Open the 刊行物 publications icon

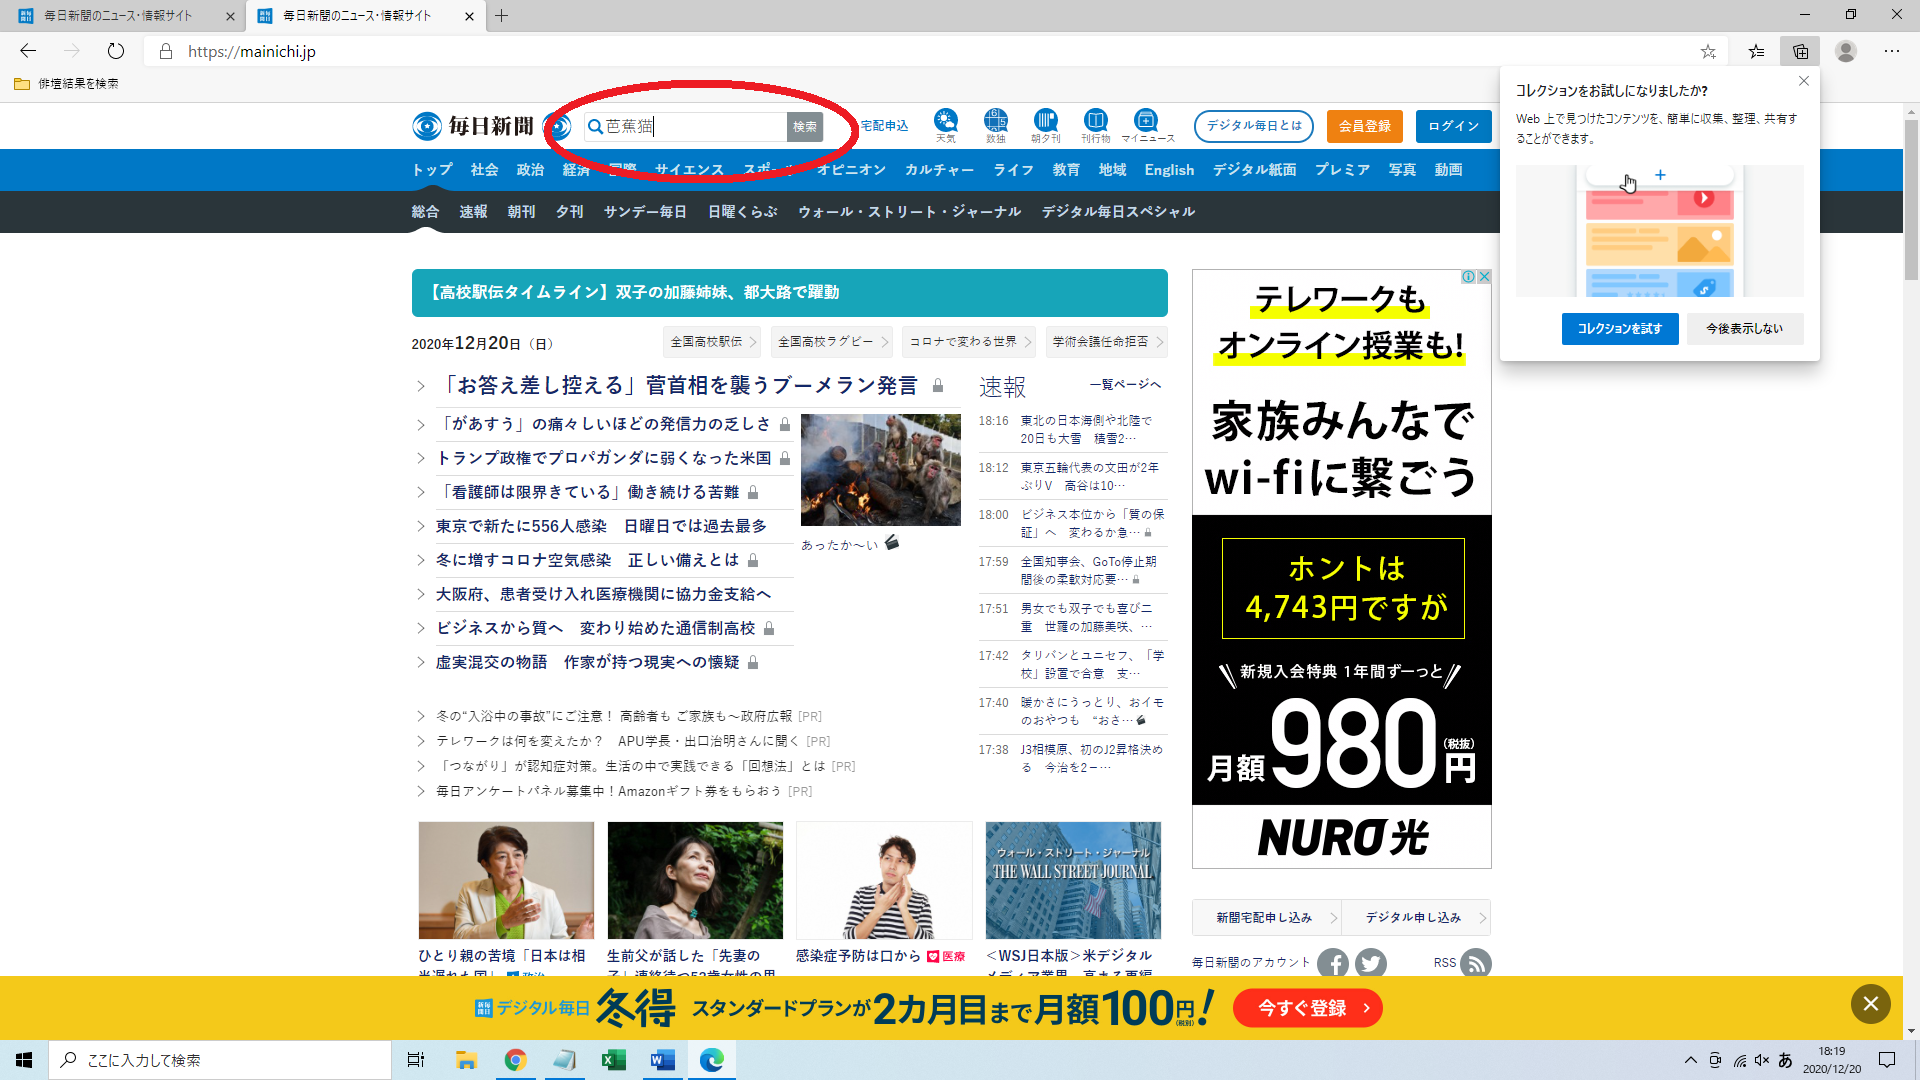pos(1095,122)
